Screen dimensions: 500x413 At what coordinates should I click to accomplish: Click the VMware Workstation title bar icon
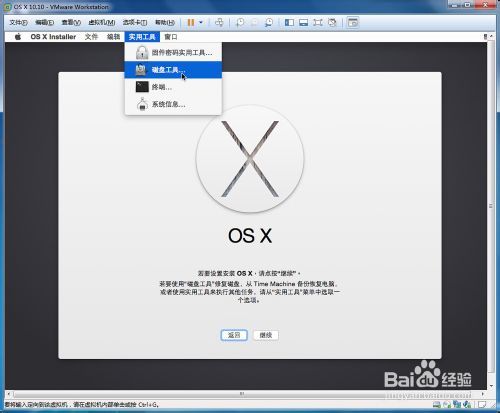point(7,6)
